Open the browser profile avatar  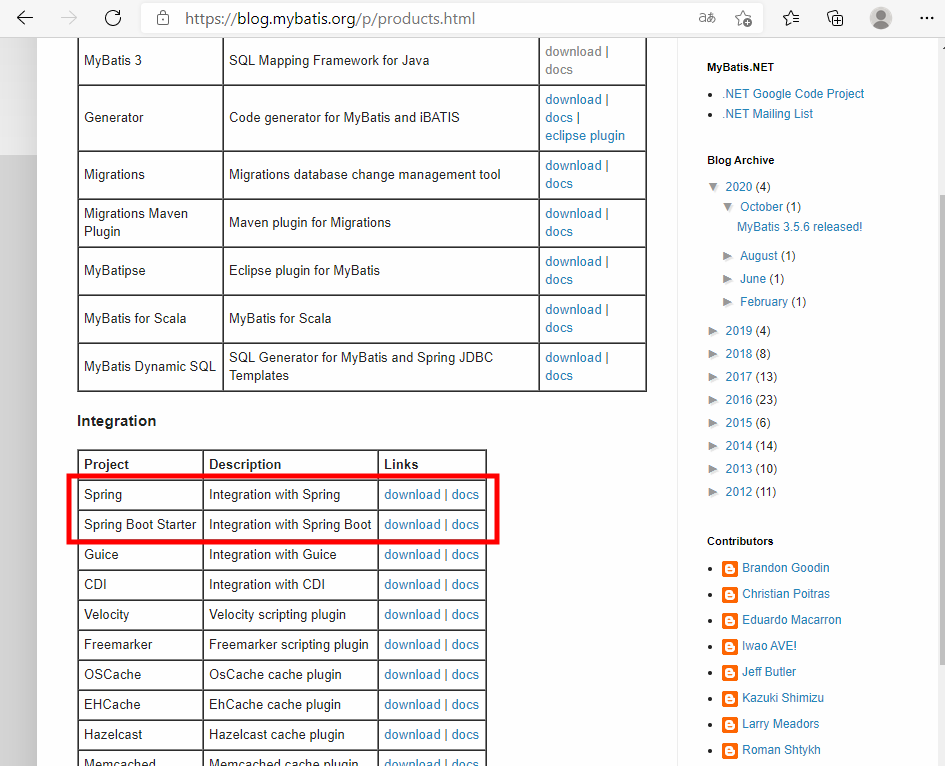pyautogui.click(x=880, y=18)
